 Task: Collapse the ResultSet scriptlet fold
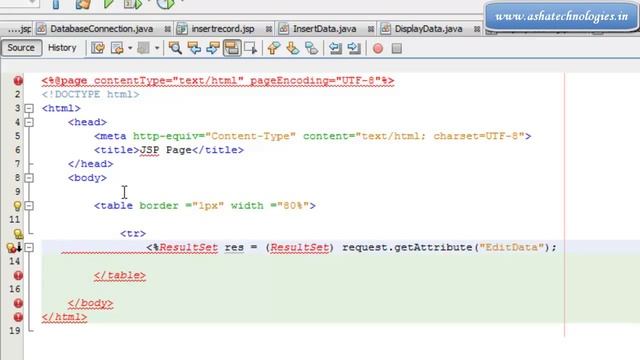[x=29, y=247]
